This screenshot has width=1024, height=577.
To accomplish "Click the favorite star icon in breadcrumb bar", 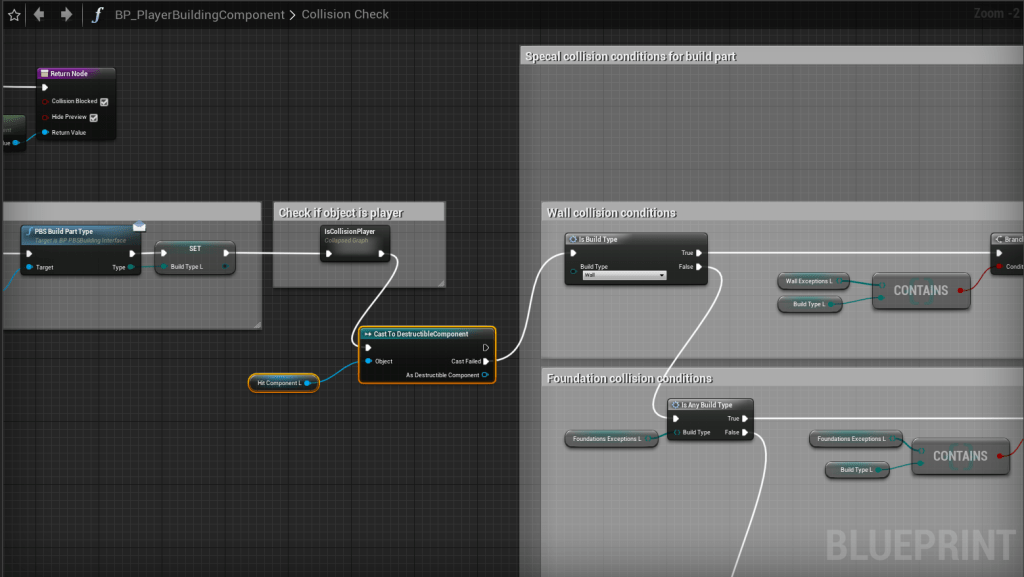I will tap(14, 14).
